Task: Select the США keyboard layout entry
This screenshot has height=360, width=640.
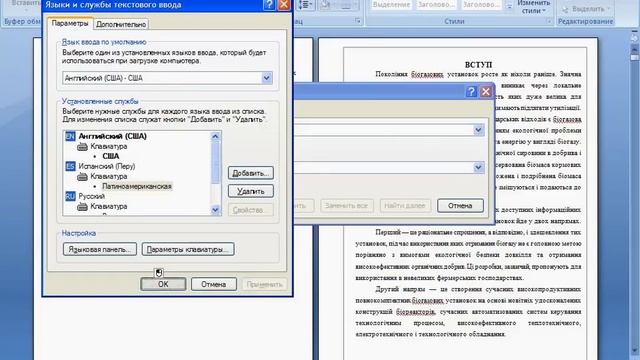Action: pyautogui.click(x=111, y=156)
